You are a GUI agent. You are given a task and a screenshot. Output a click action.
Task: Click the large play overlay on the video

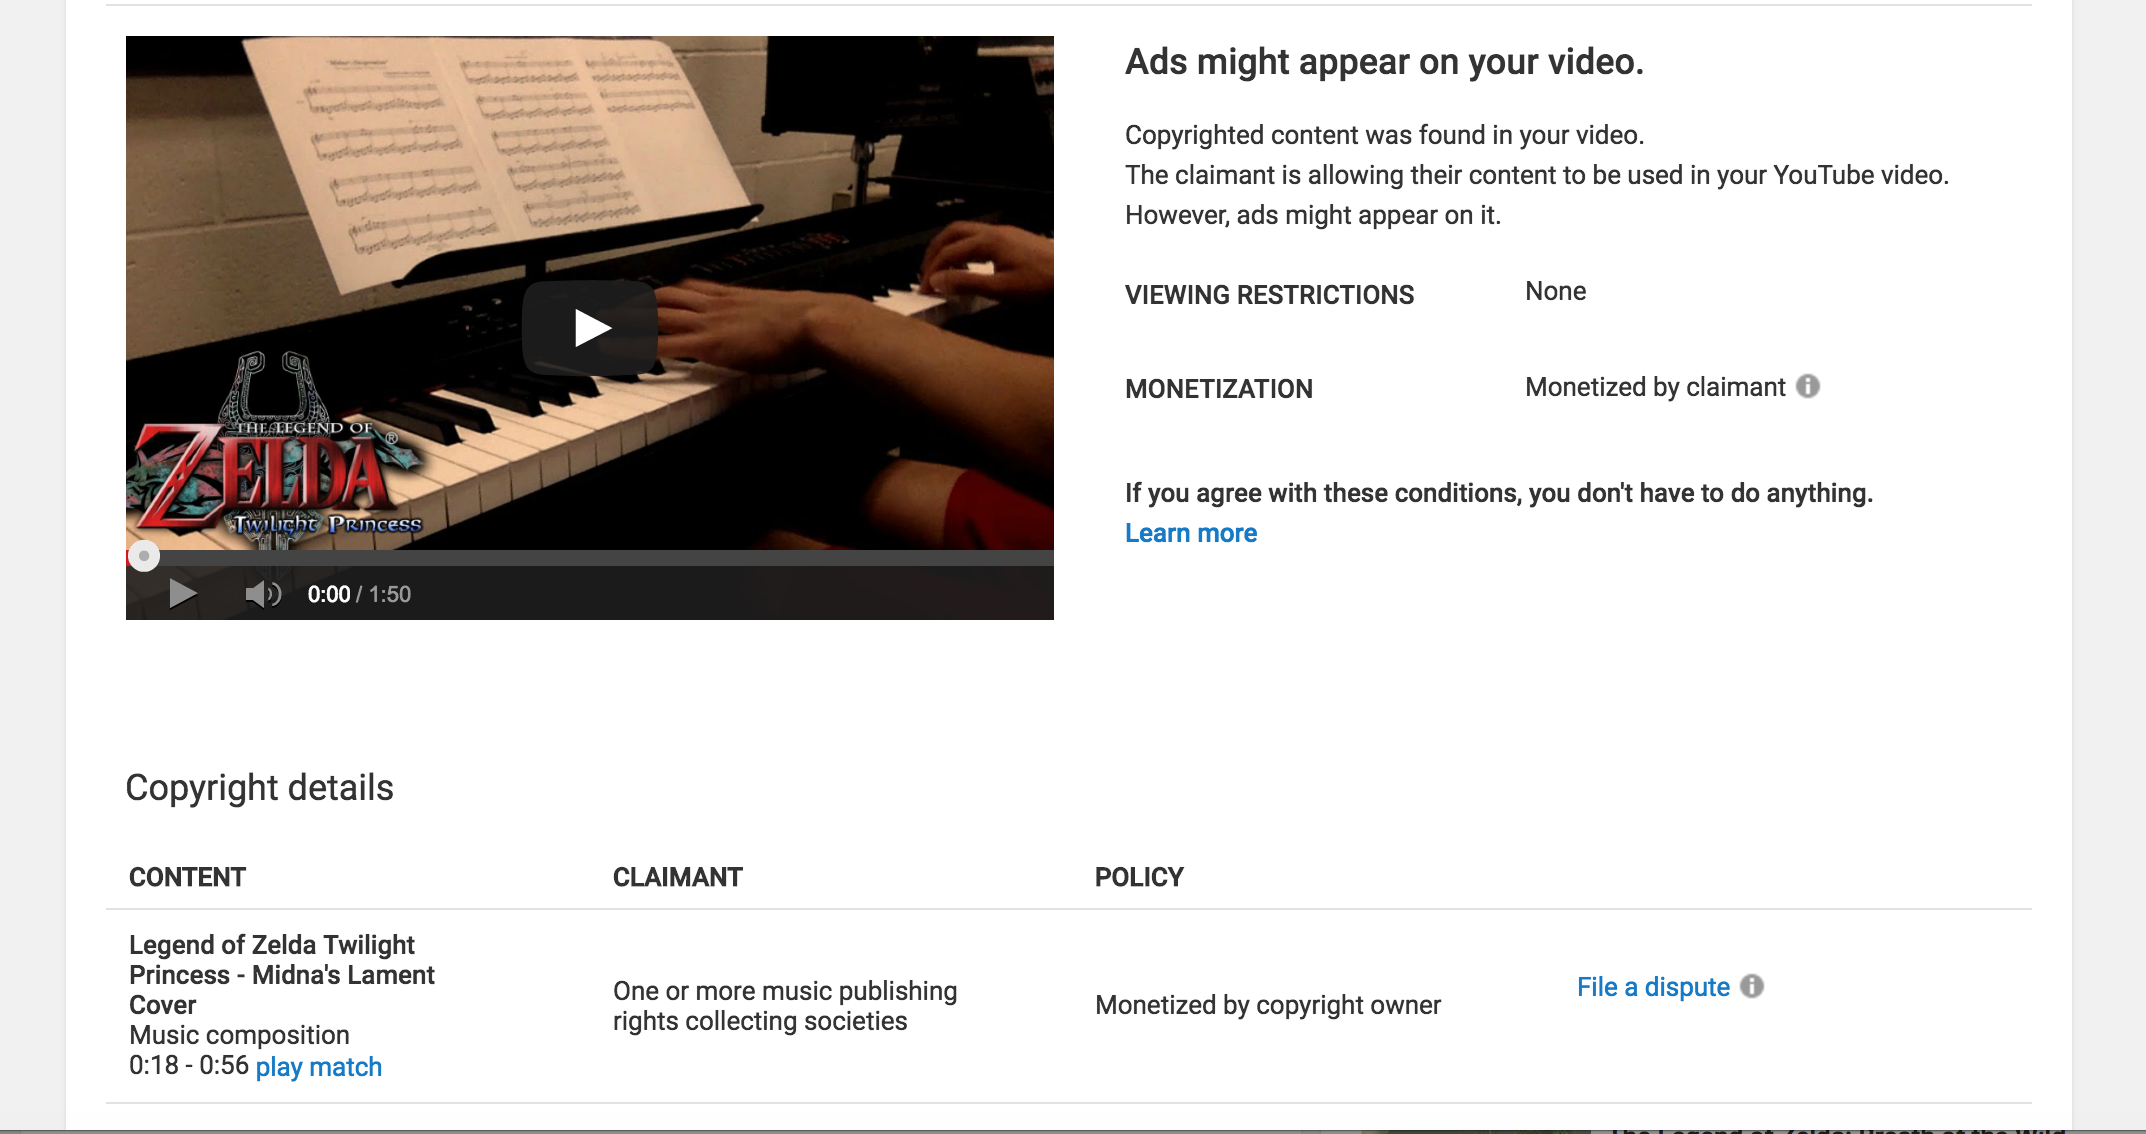[590, 328]
